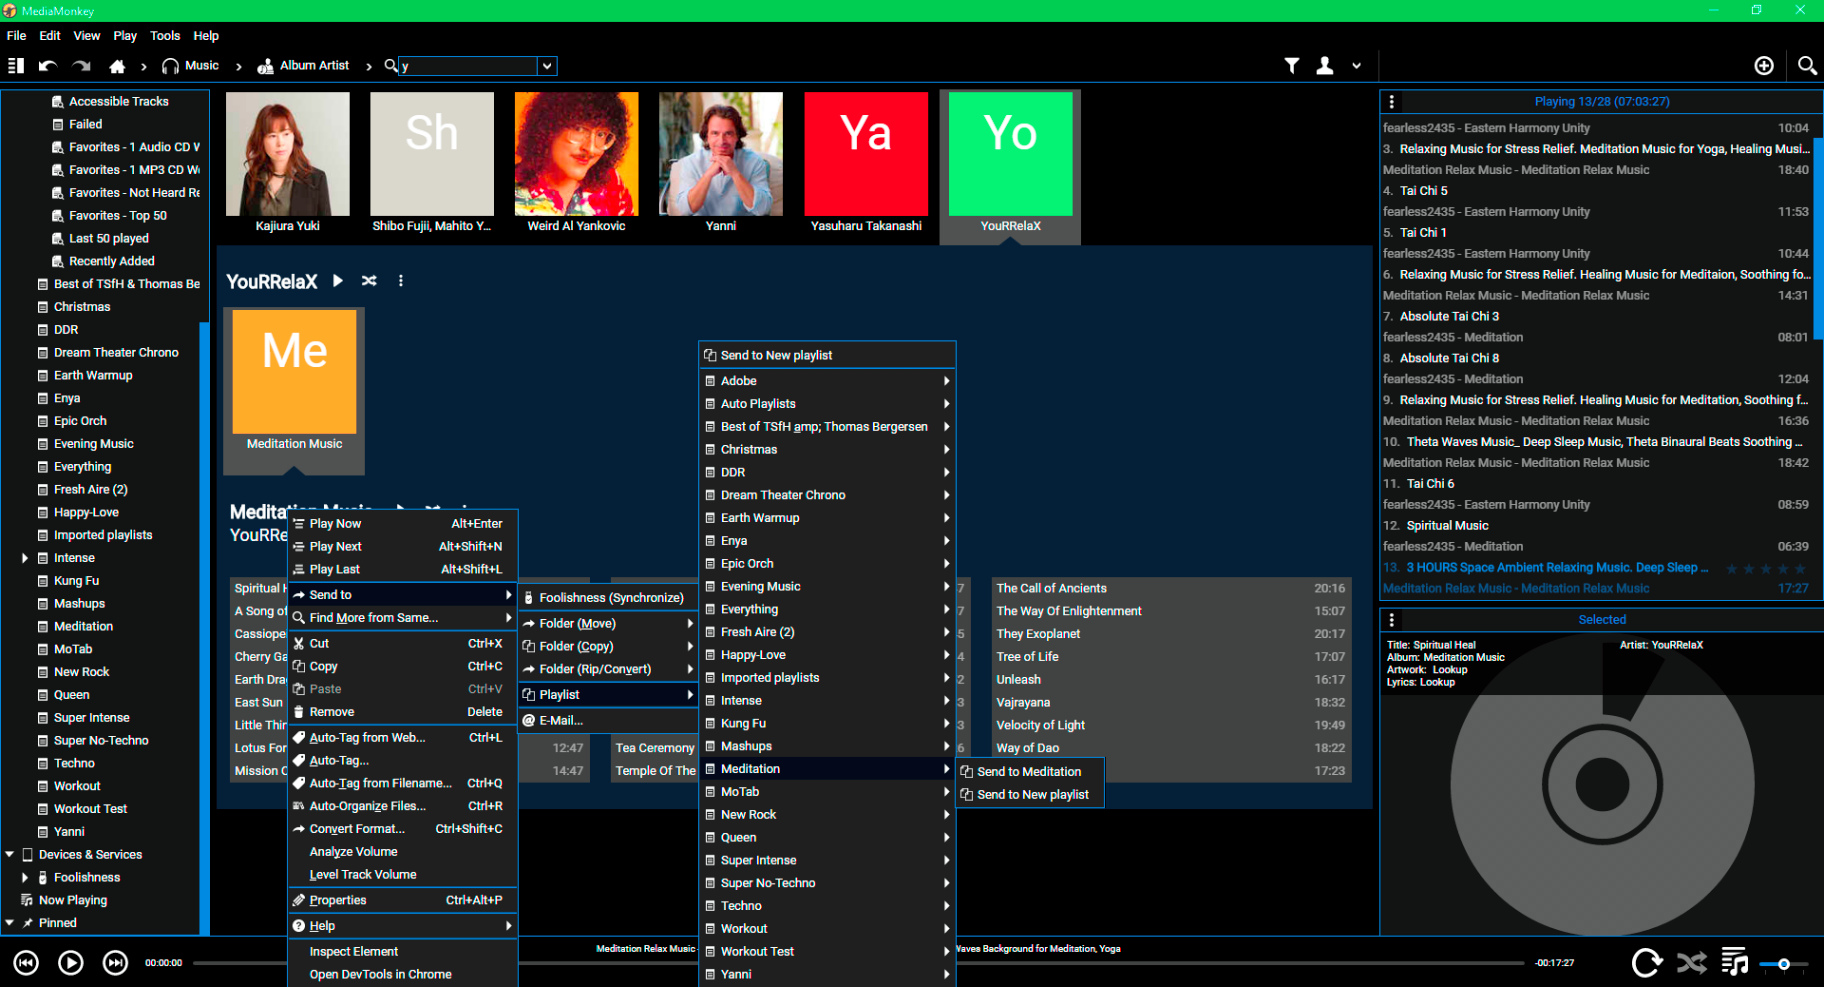The image size is (1824, 987).
Task: Adjust the volume slider
Action: pos(1784,964)
